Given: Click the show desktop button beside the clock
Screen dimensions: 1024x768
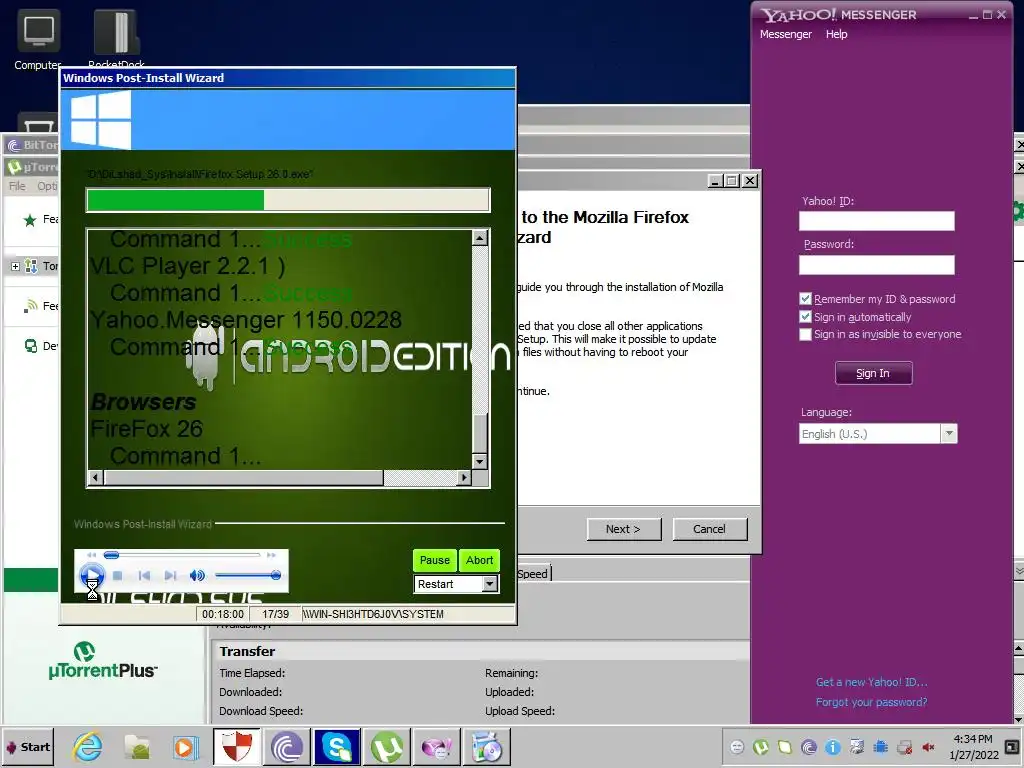Looking at the screenshot, I should (1012, 746).
